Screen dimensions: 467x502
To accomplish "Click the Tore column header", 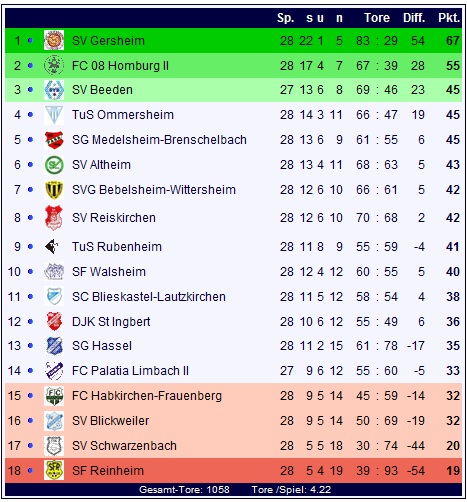I will click(x=377, y=18).
